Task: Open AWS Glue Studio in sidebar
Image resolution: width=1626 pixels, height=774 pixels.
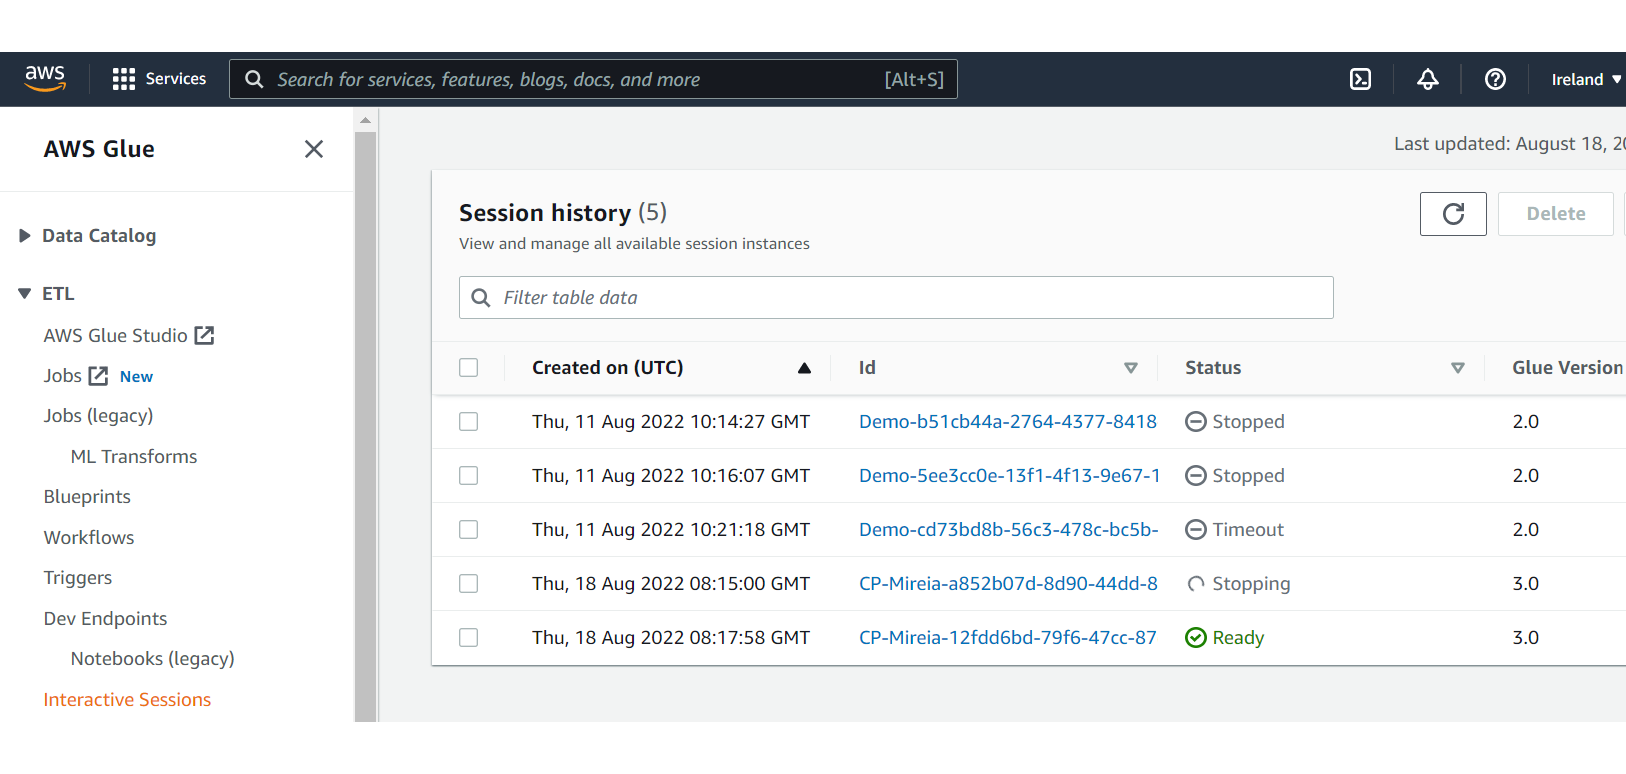Action: pos(115,336)
